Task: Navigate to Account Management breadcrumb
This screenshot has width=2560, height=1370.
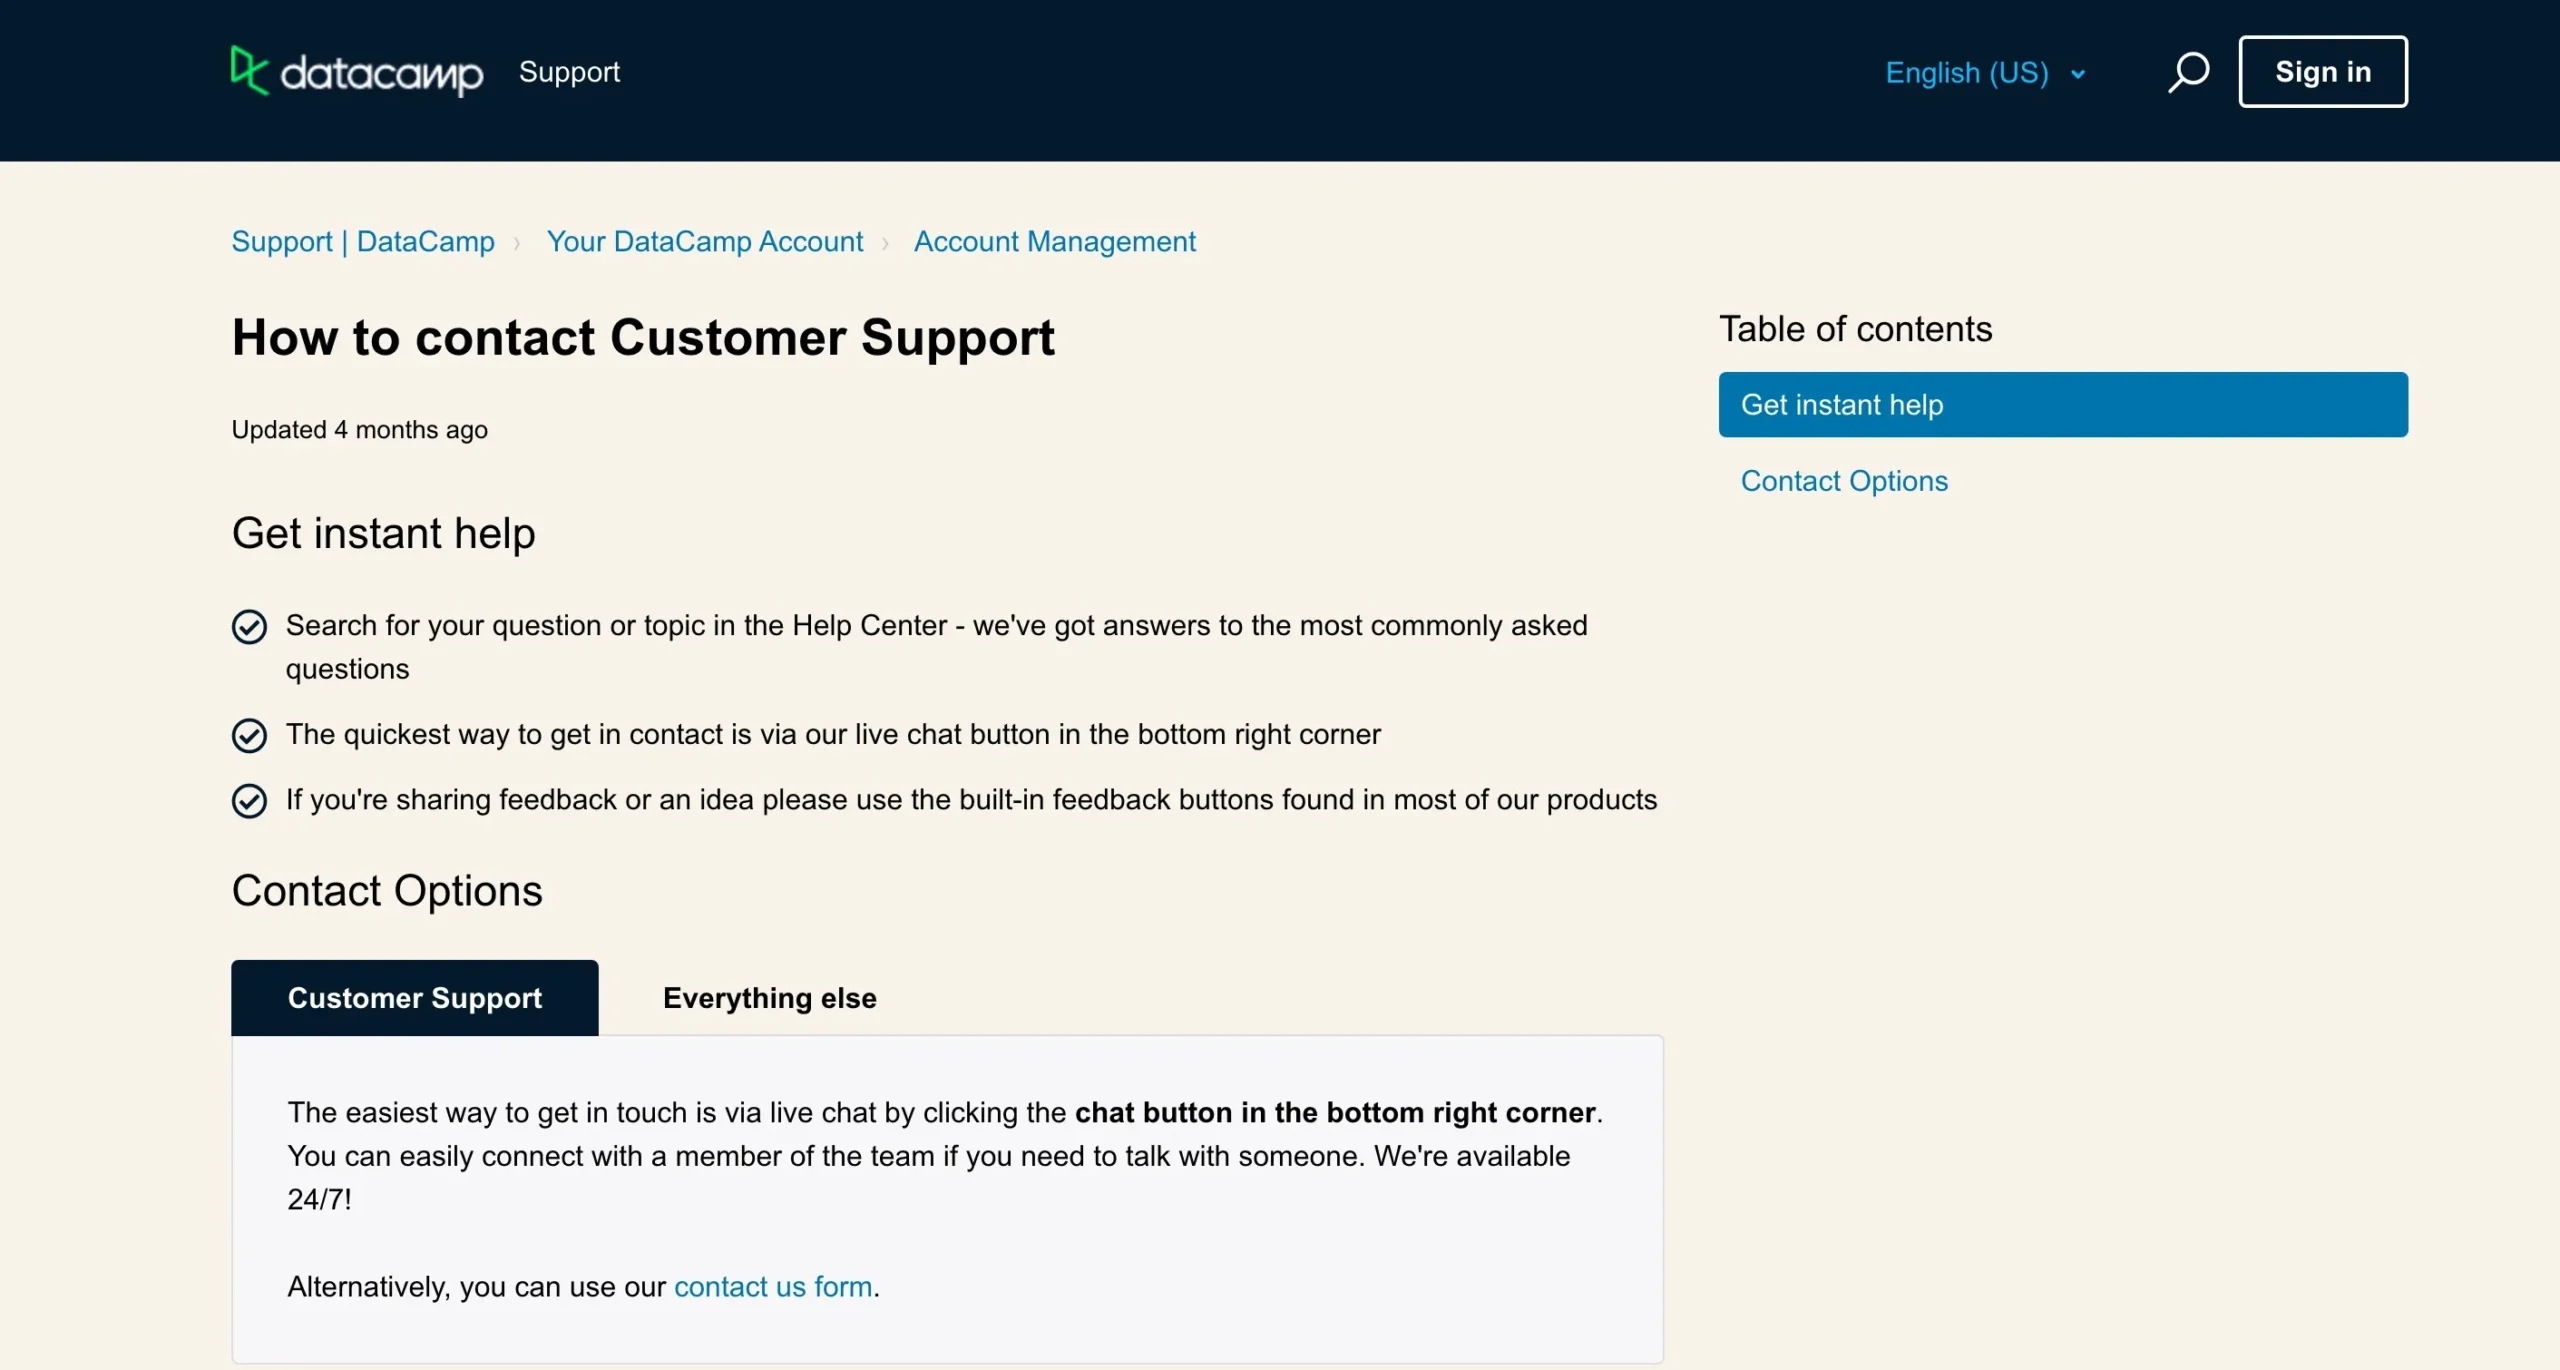Action: tap(1054, 242)
